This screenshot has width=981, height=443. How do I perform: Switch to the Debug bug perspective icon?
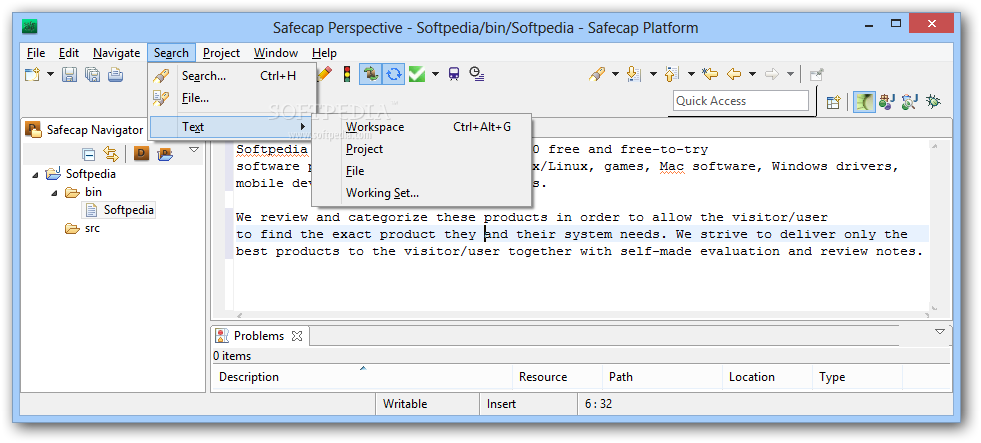coord(933,101)
